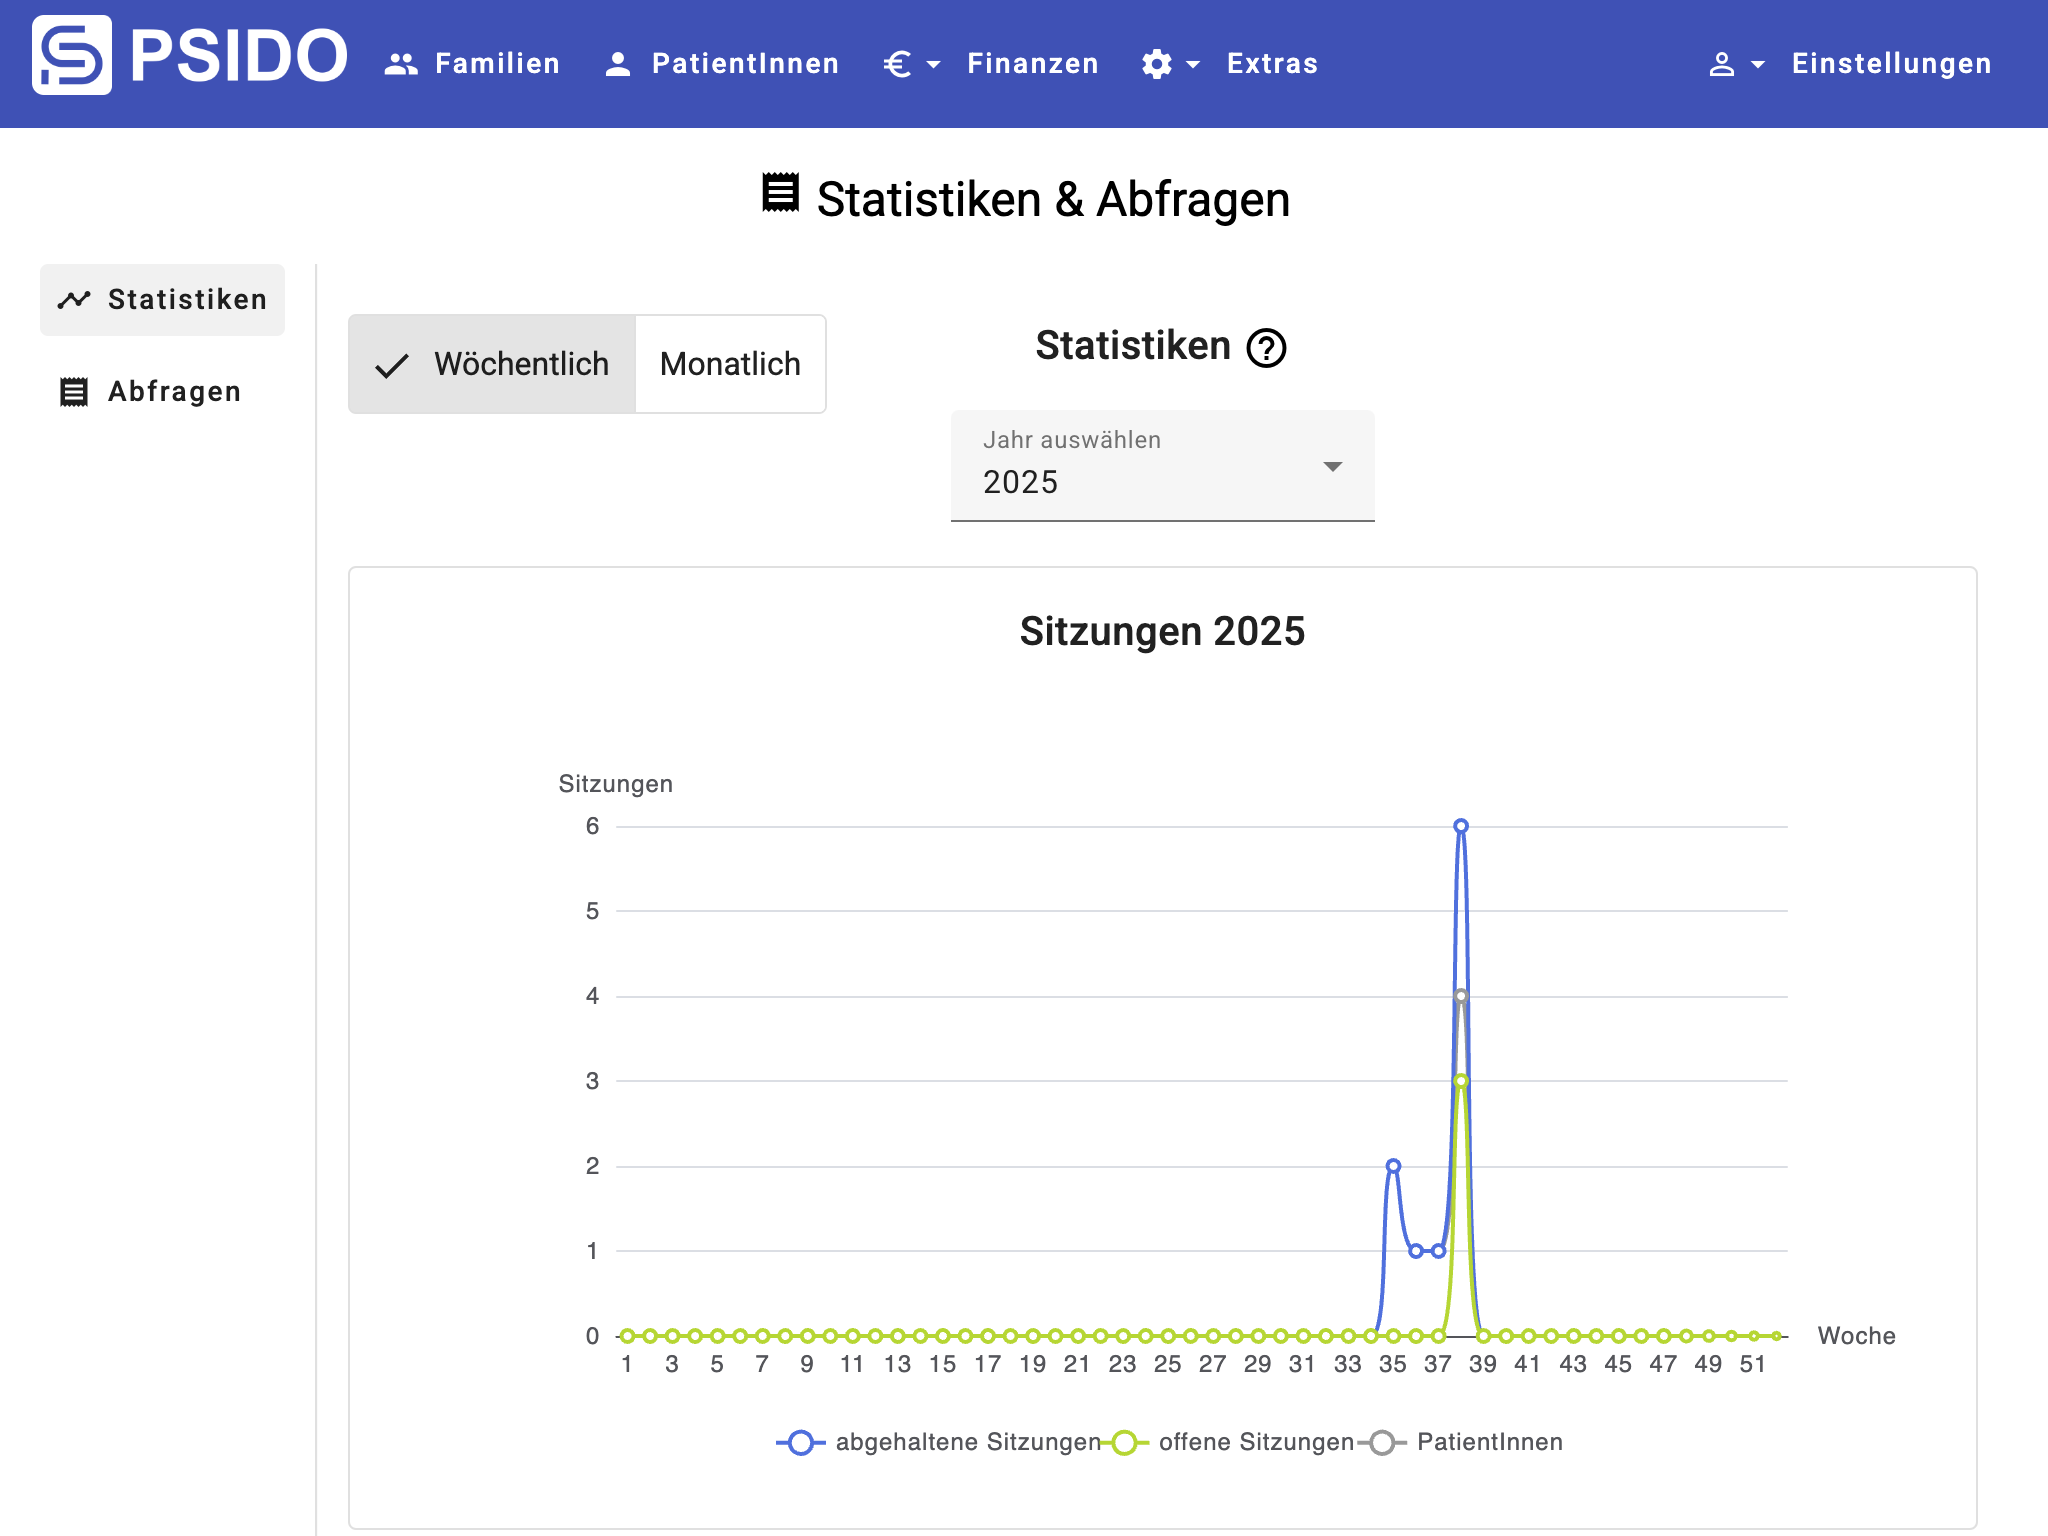Click the Abfragen receipt sidebar icon

click(x=74, y=392)
